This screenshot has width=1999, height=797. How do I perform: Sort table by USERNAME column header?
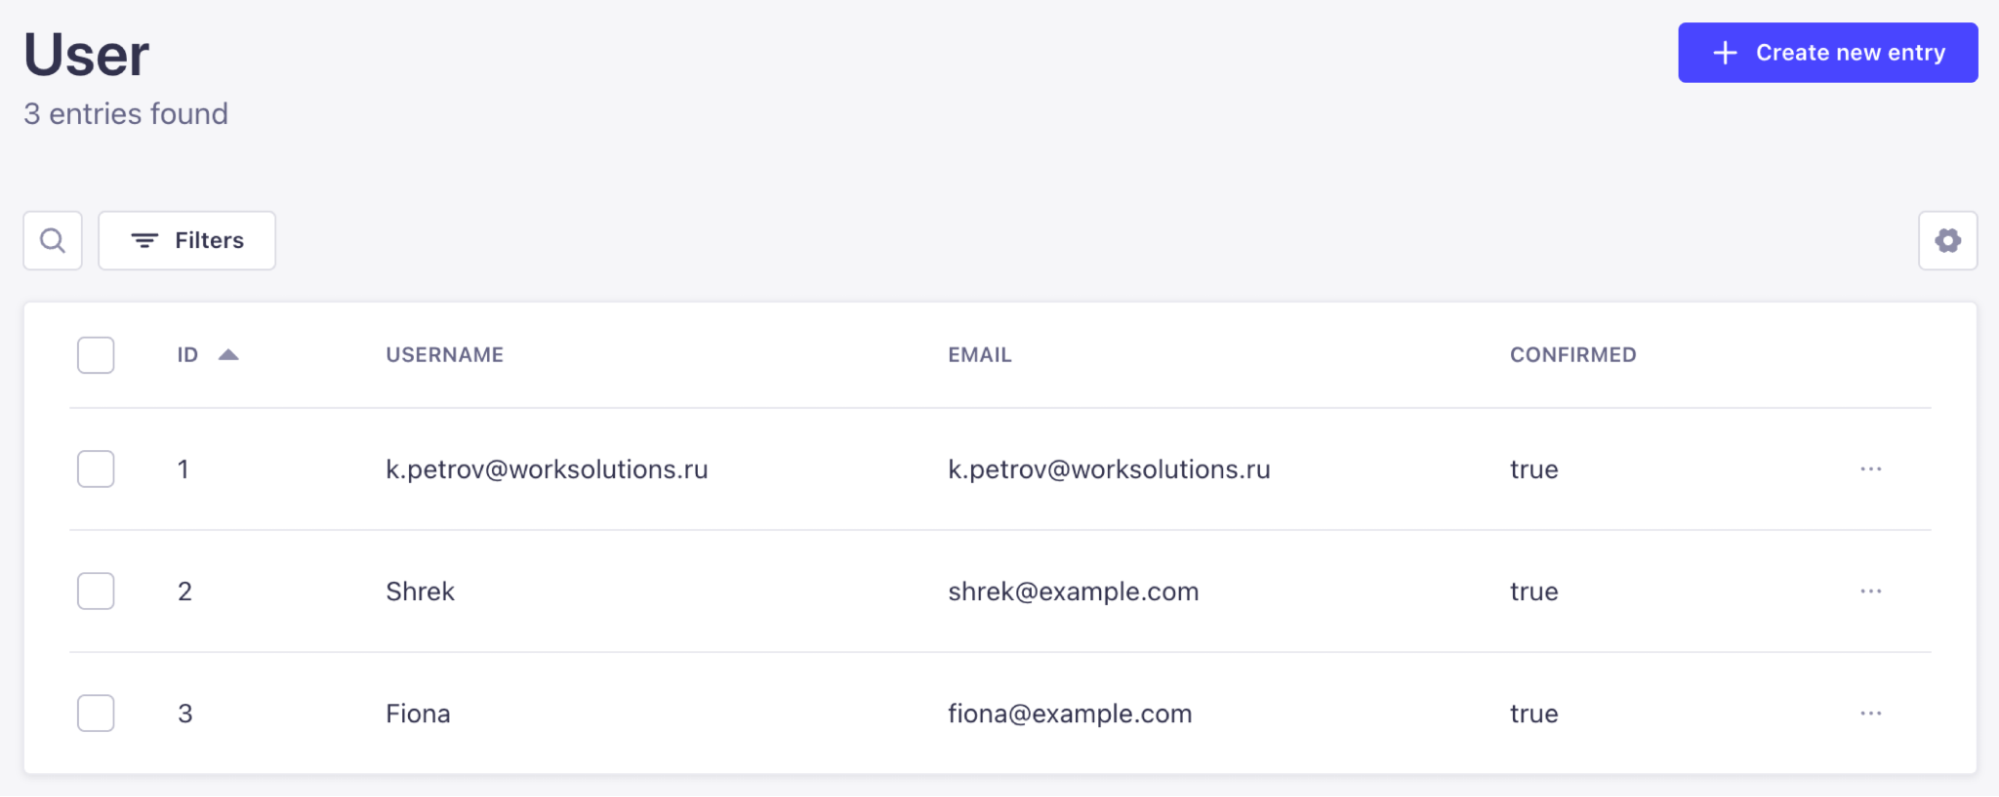444,355
